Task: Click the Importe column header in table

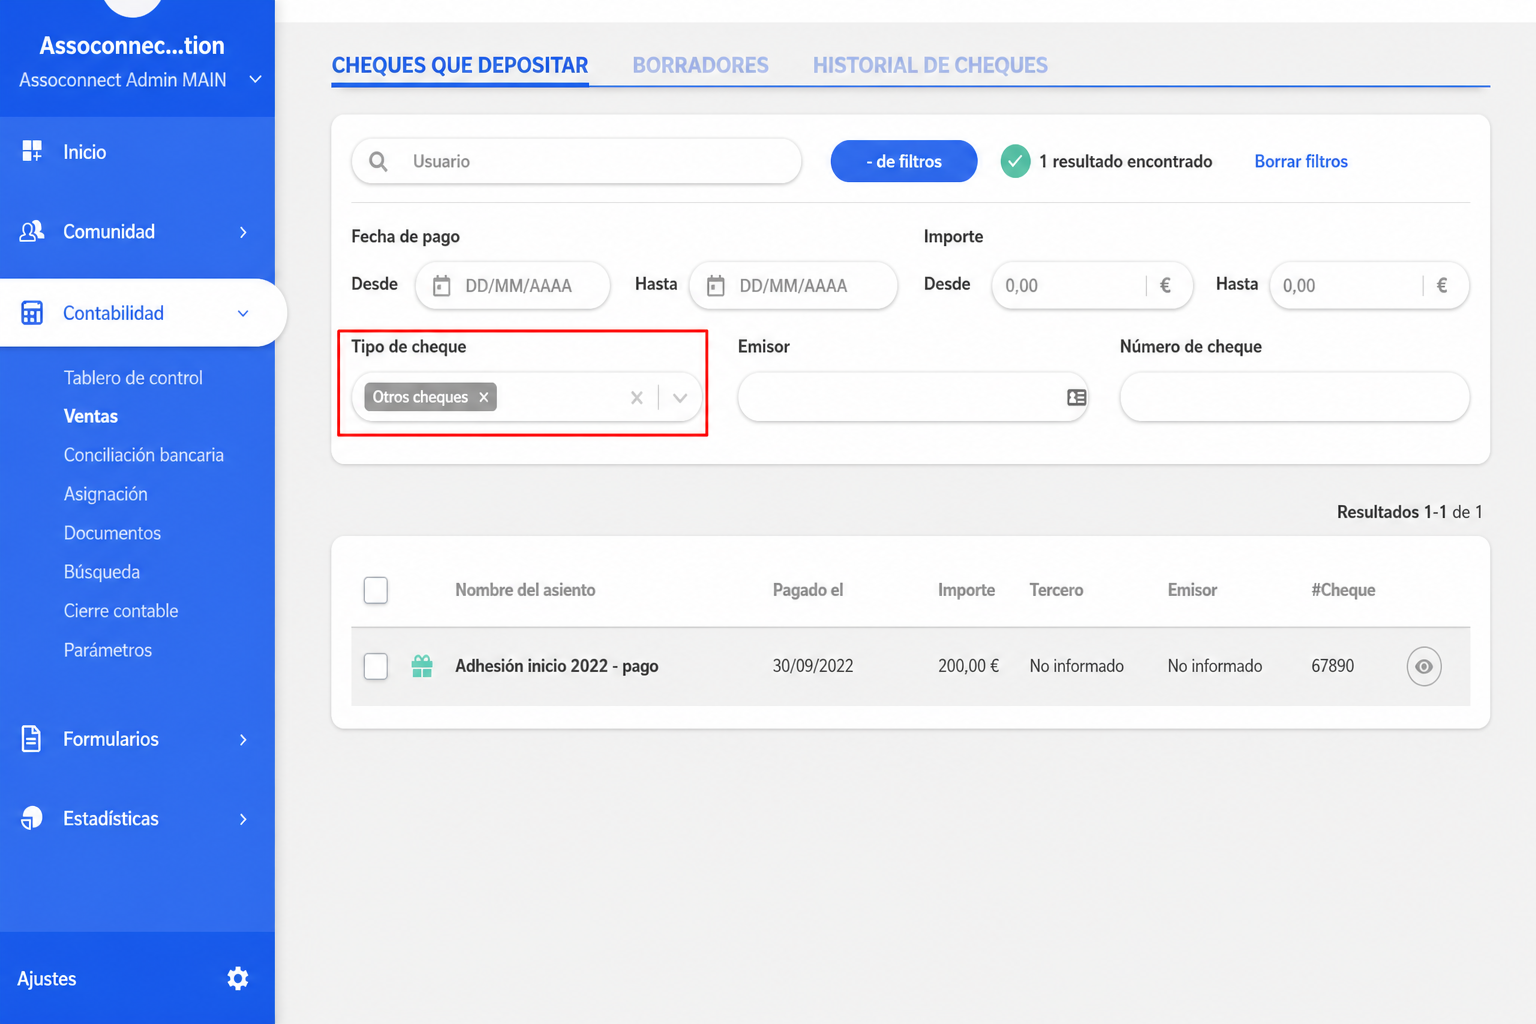Action: pos(966,590)
